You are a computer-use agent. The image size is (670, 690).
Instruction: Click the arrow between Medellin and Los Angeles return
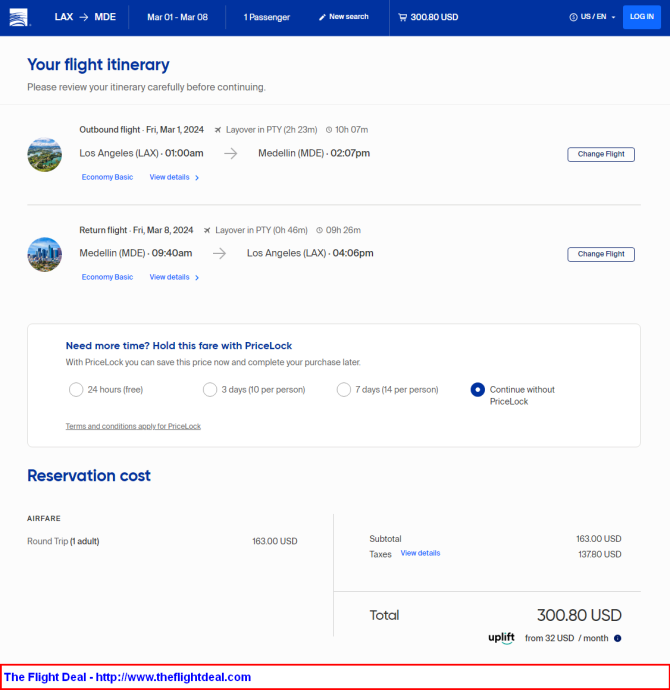tap(219, 253)
